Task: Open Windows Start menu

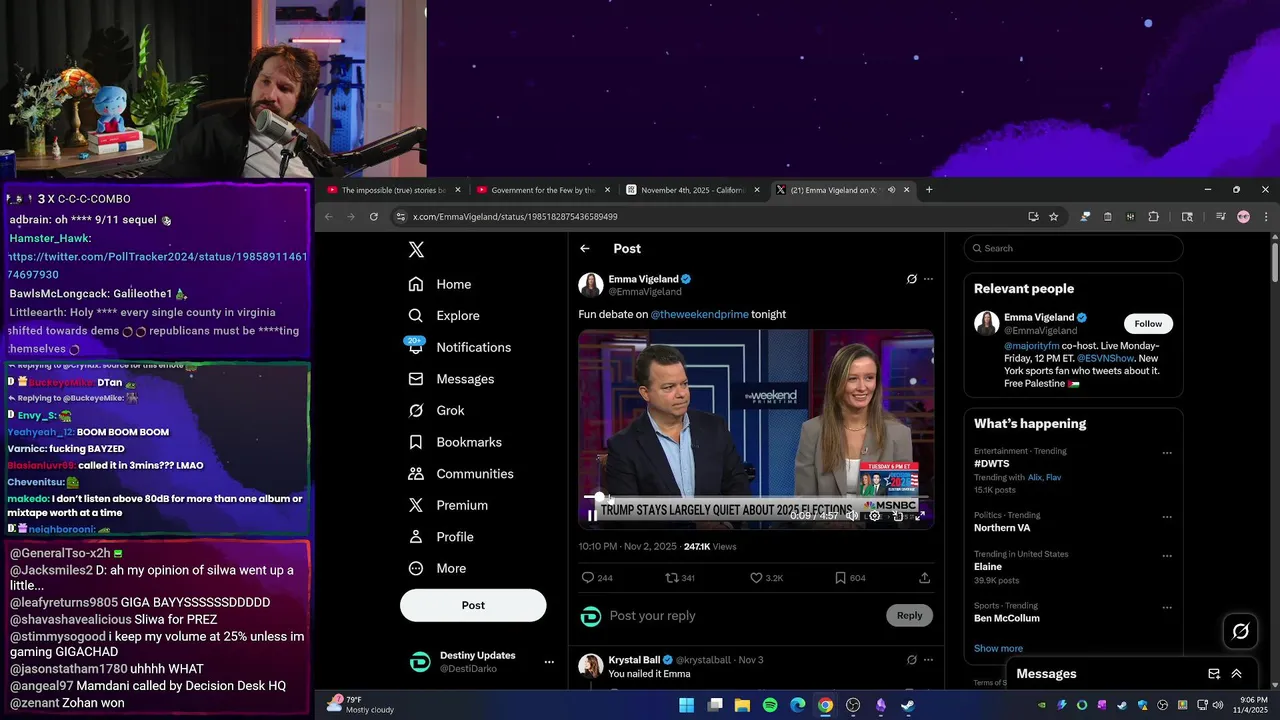Action: point(687,705)
